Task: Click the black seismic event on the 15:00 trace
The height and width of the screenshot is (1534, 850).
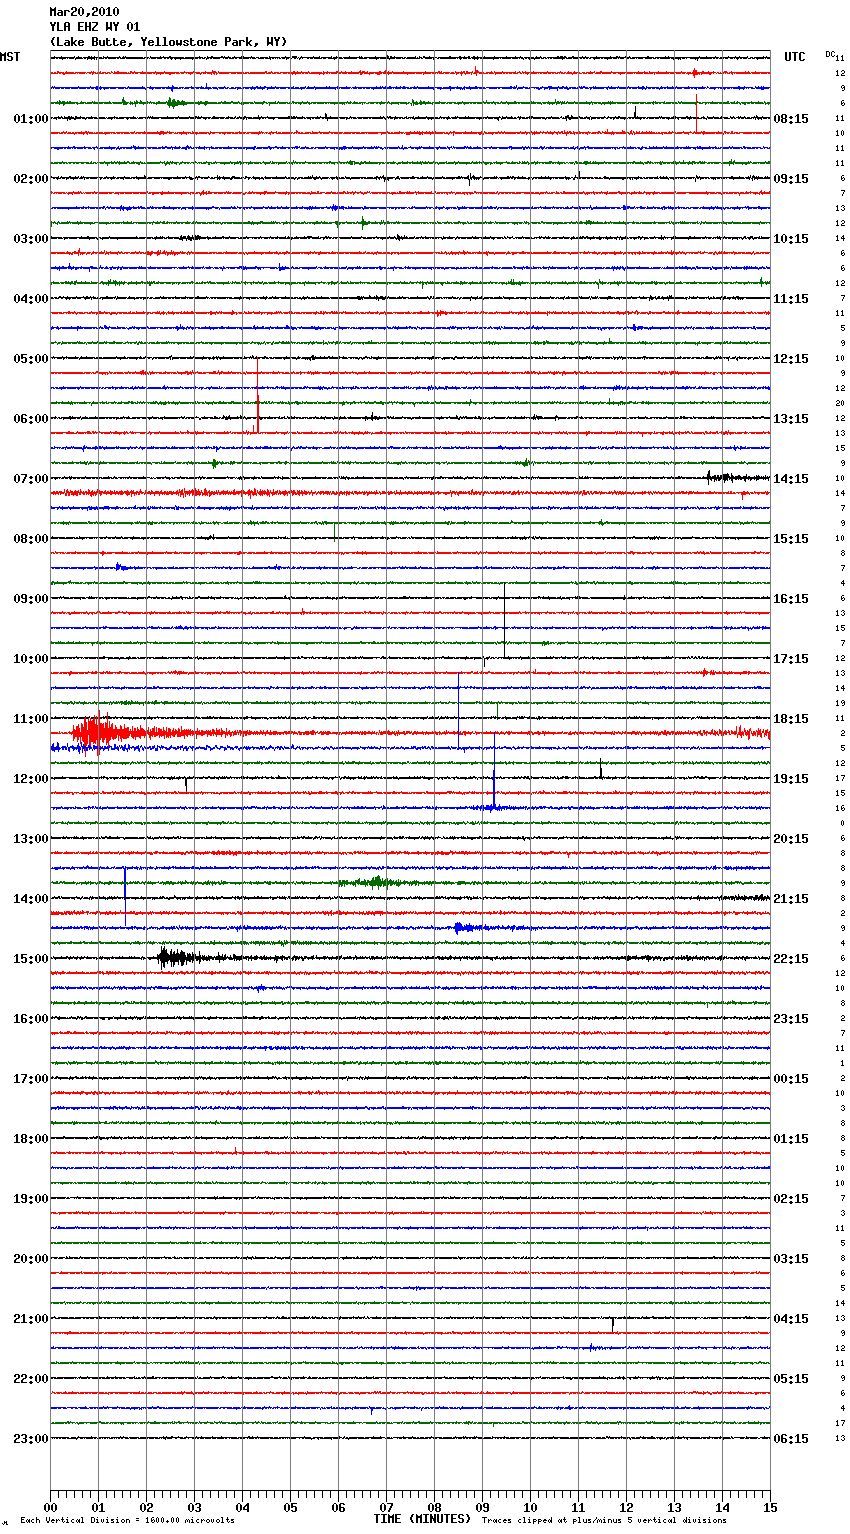Action: 178,958
